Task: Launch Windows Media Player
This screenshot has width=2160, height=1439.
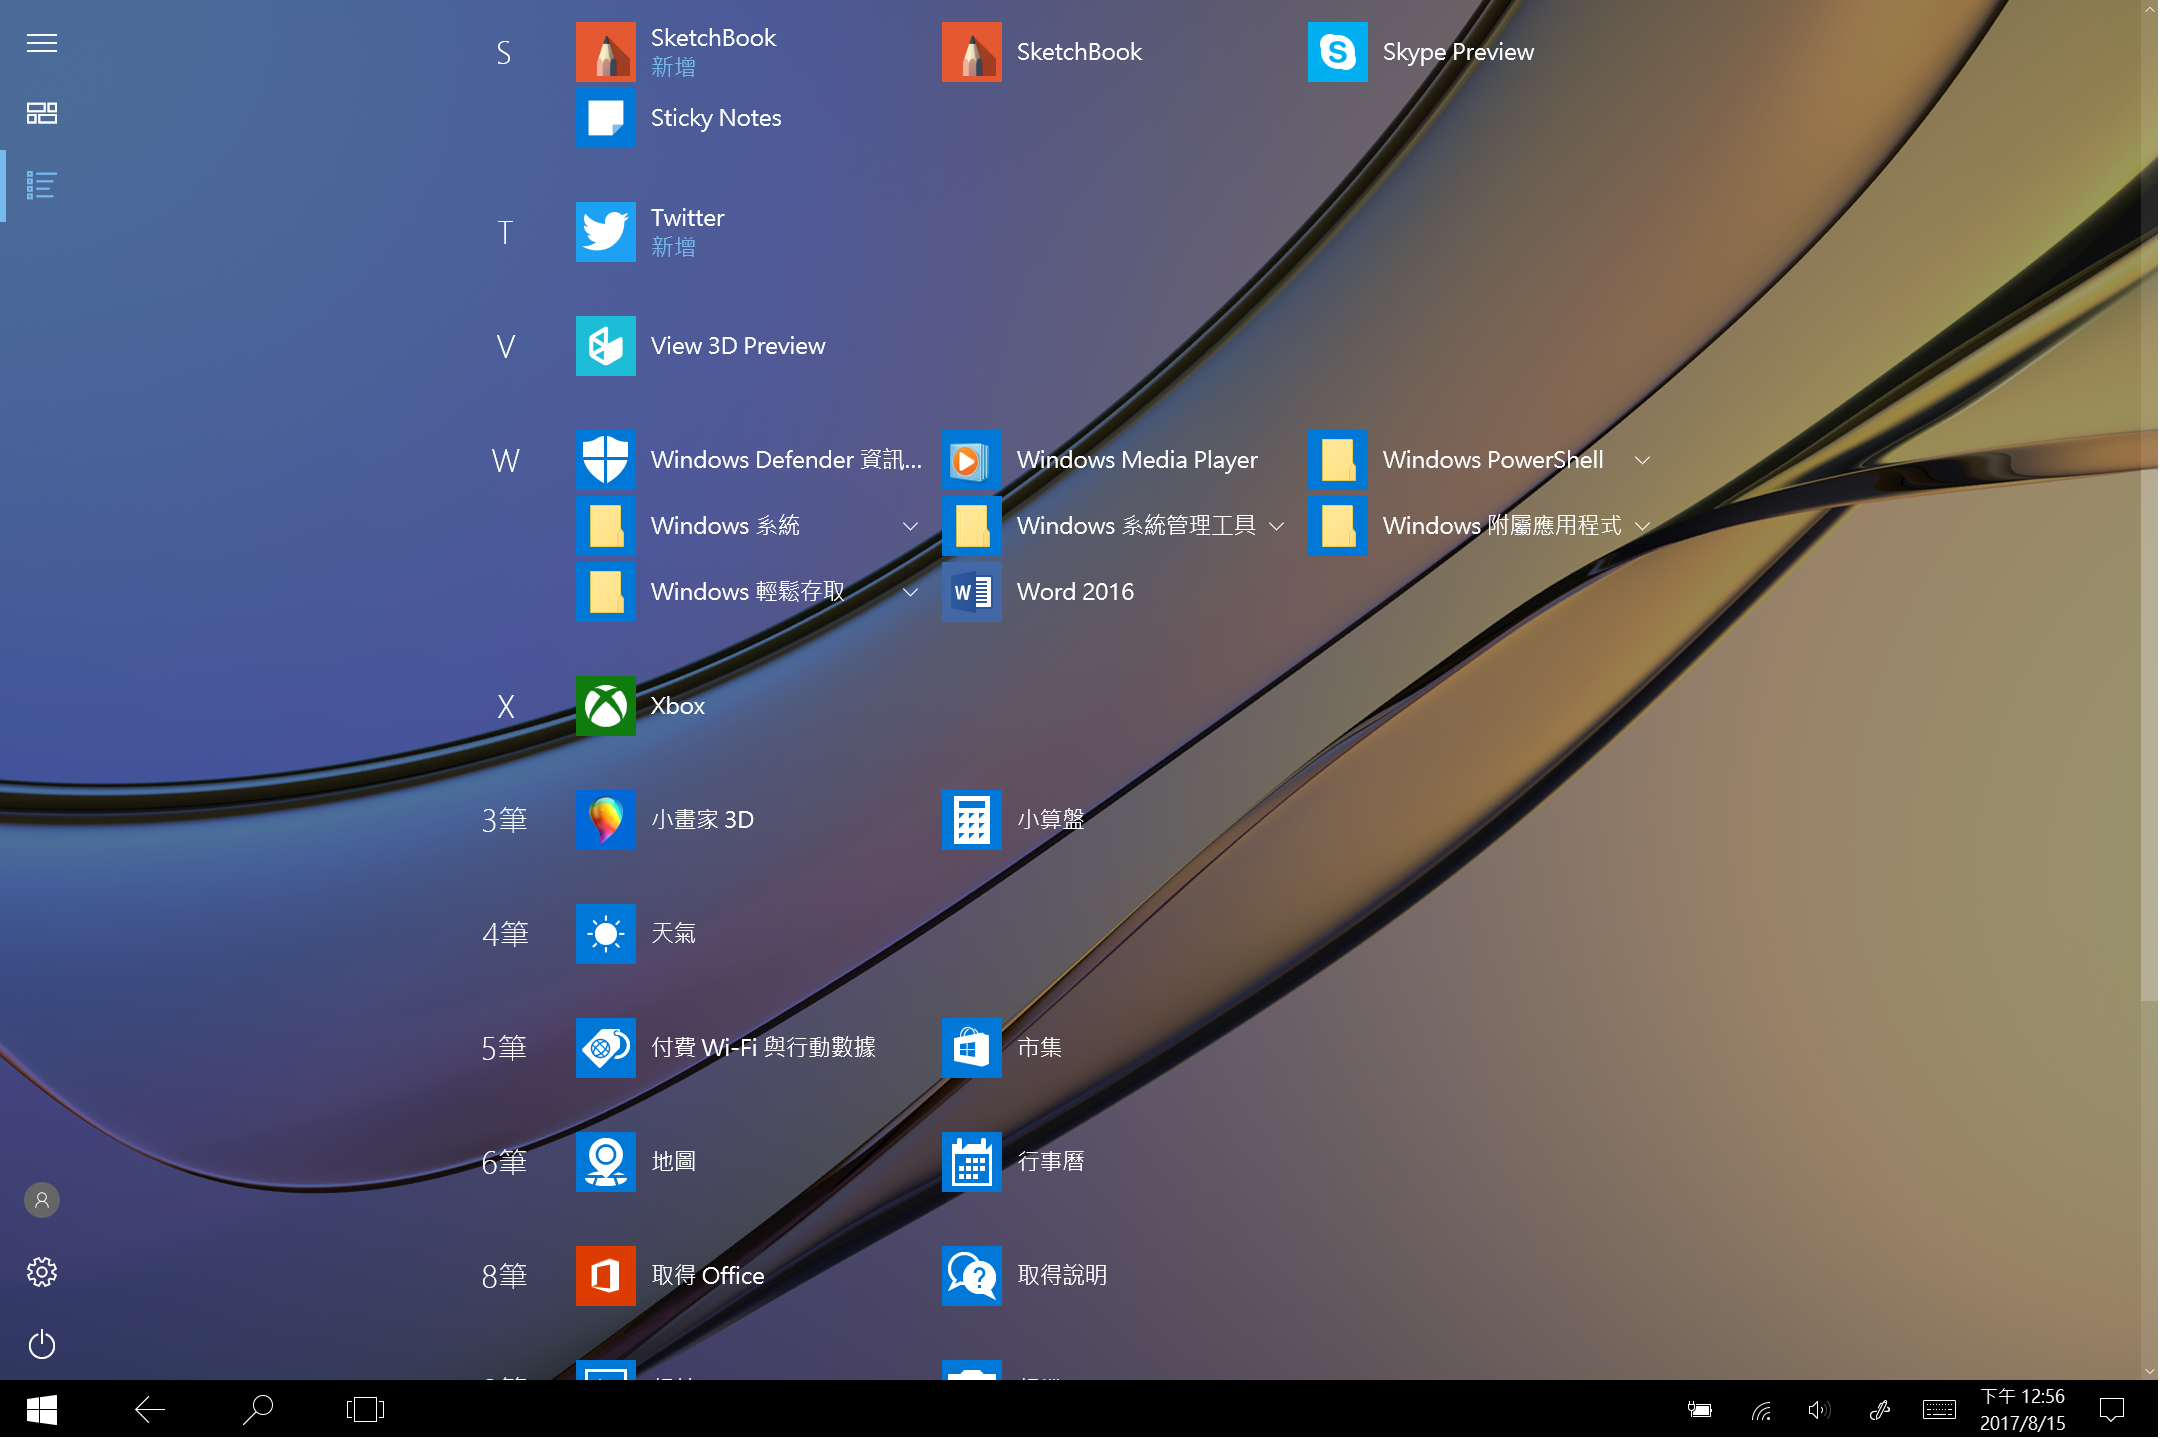Action: [x=1114, y=460]
